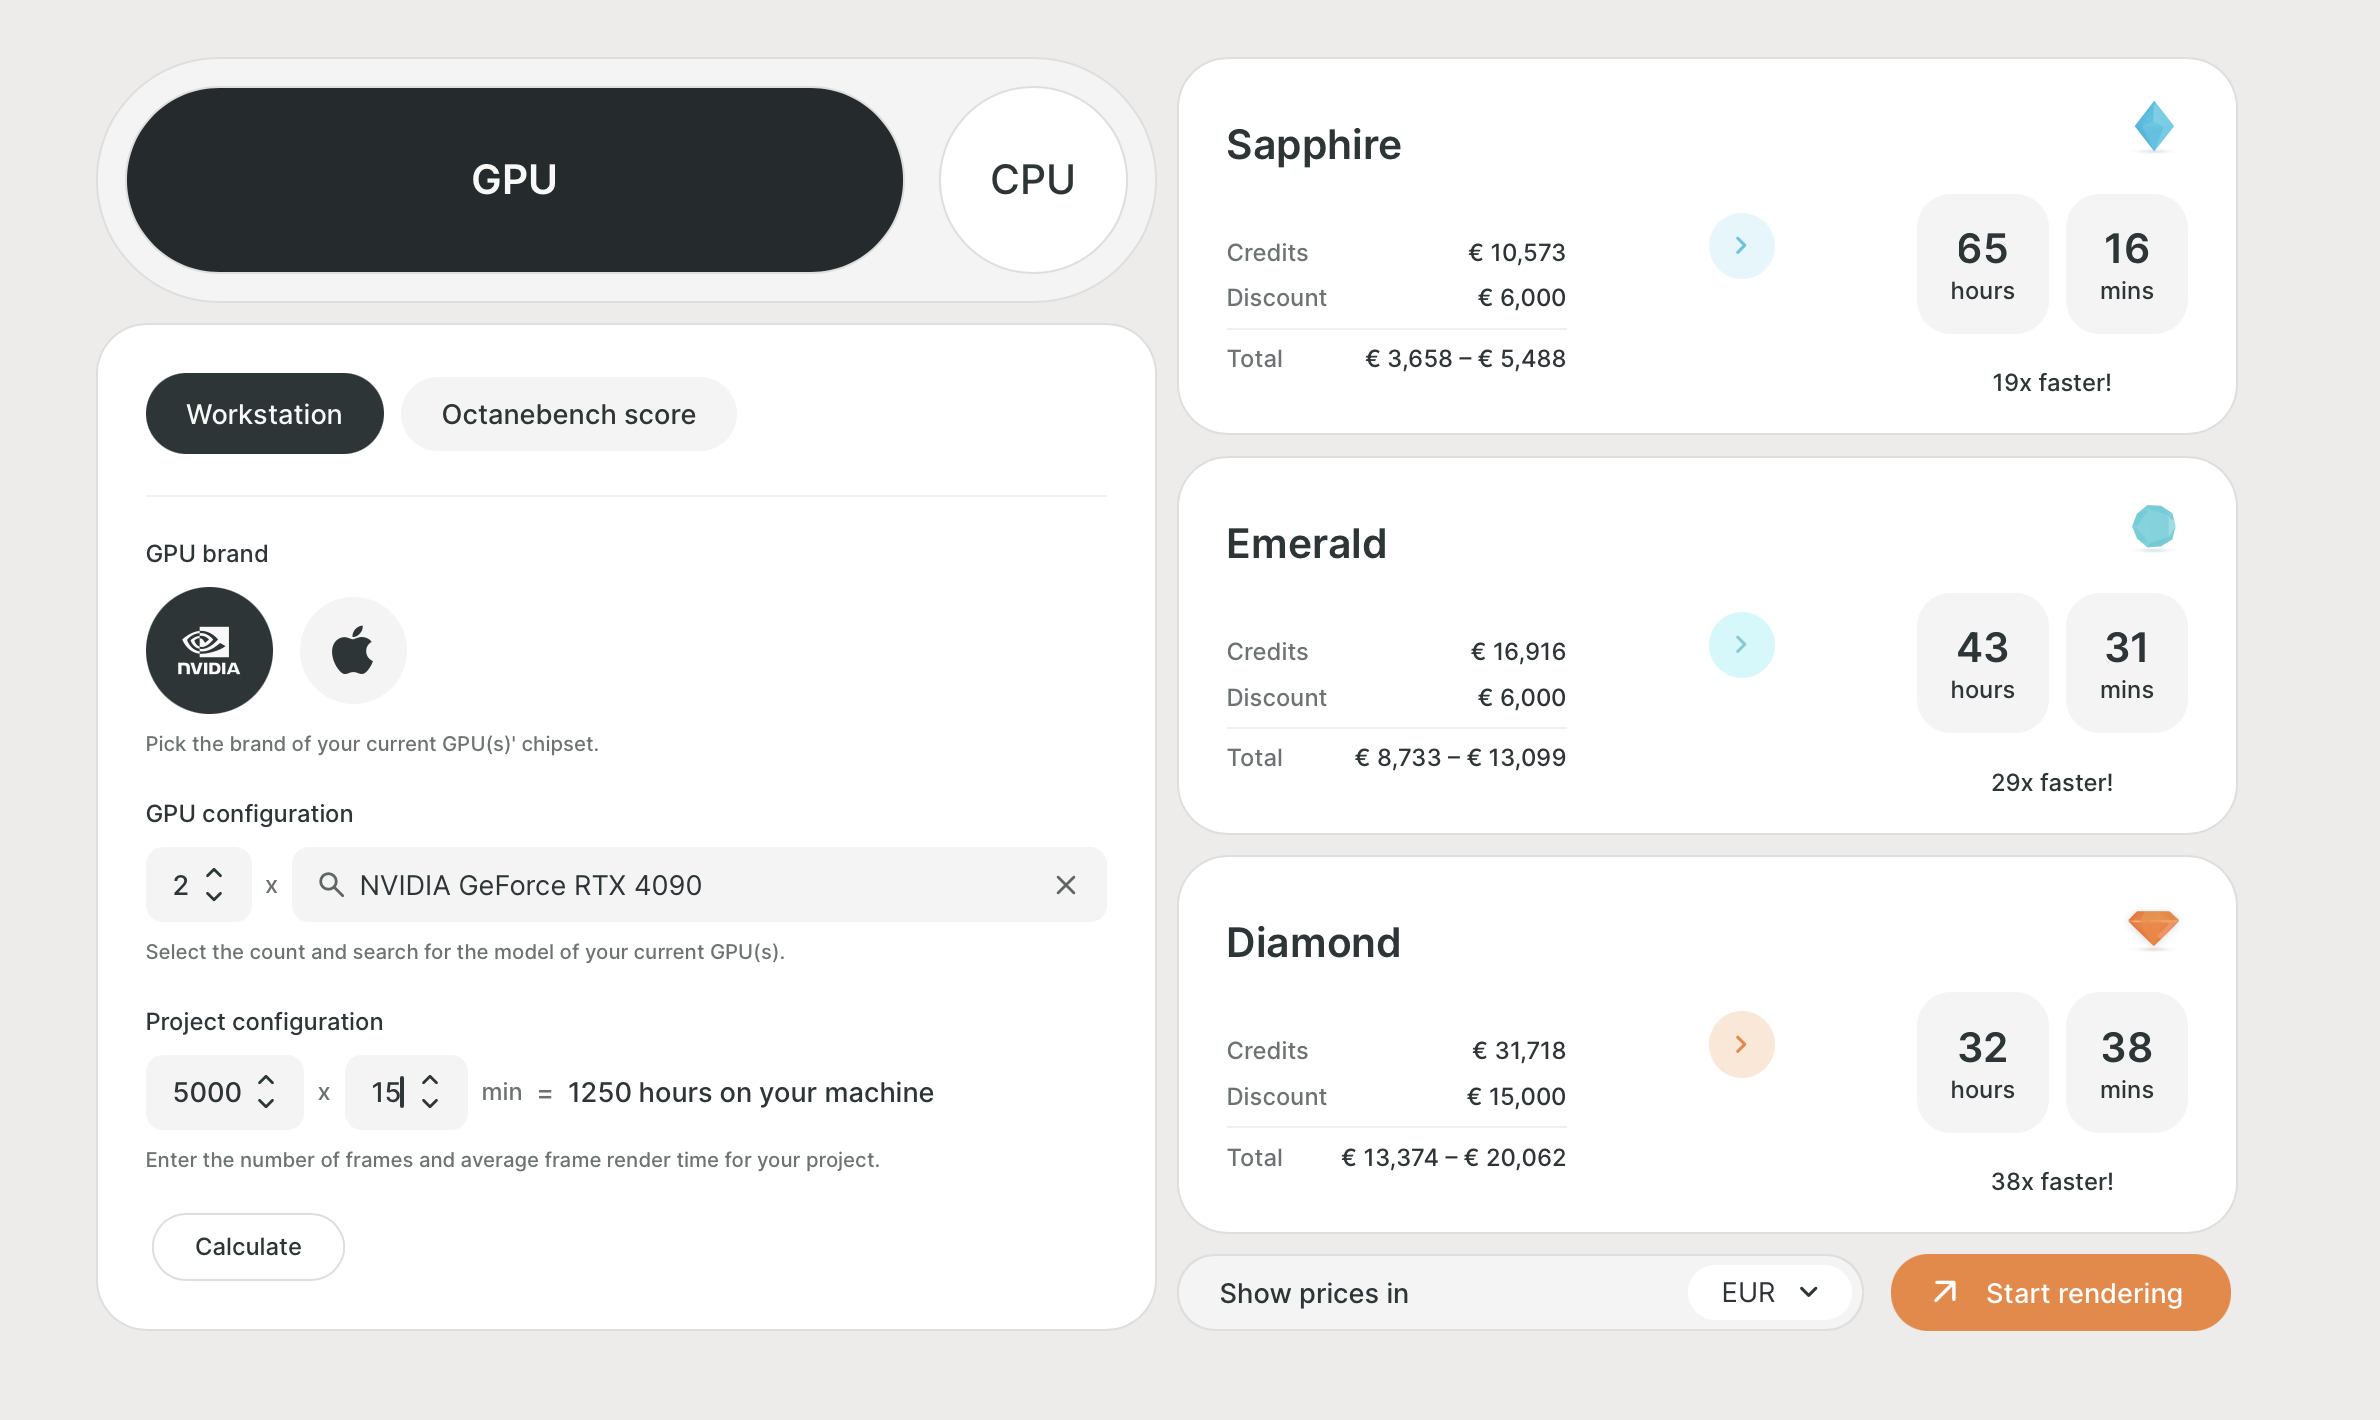The height and width of the screenshot is (1420, 2380).
Task: Click the arrow circle on the Diamond card
Action: click(1742, 1043)
